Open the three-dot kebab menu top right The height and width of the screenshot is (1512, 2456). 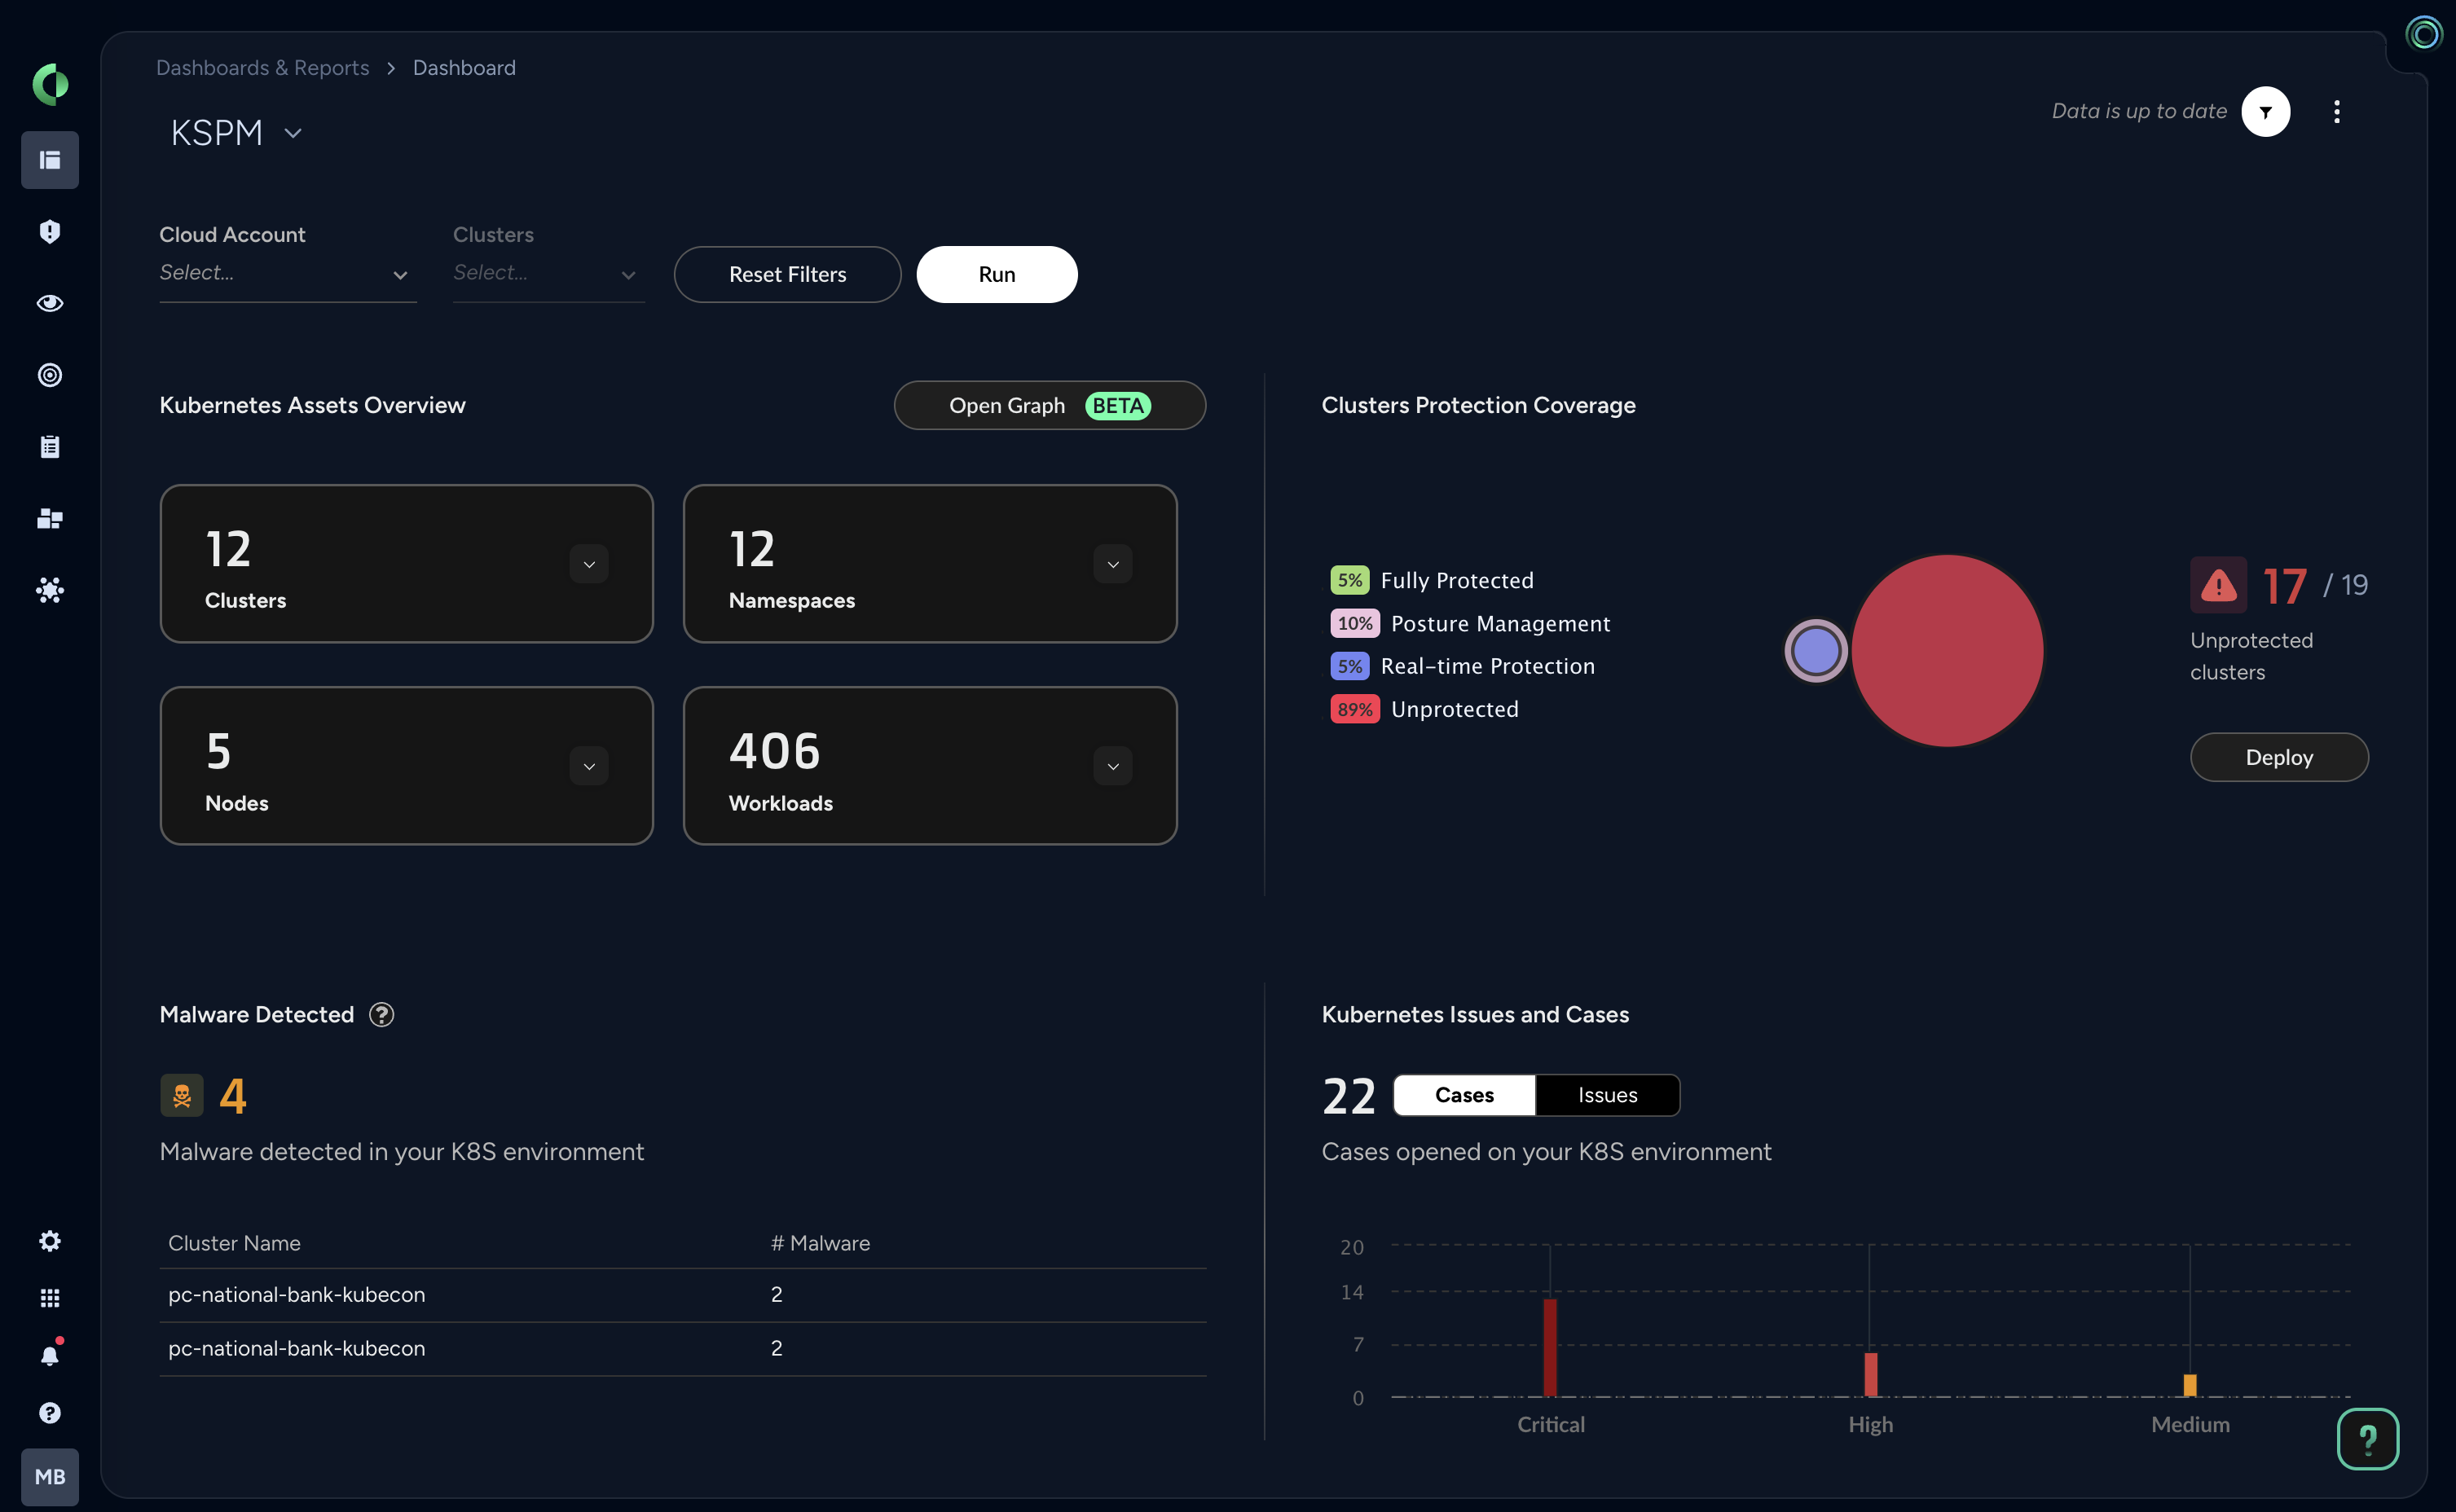click(x=2336, y=111)
